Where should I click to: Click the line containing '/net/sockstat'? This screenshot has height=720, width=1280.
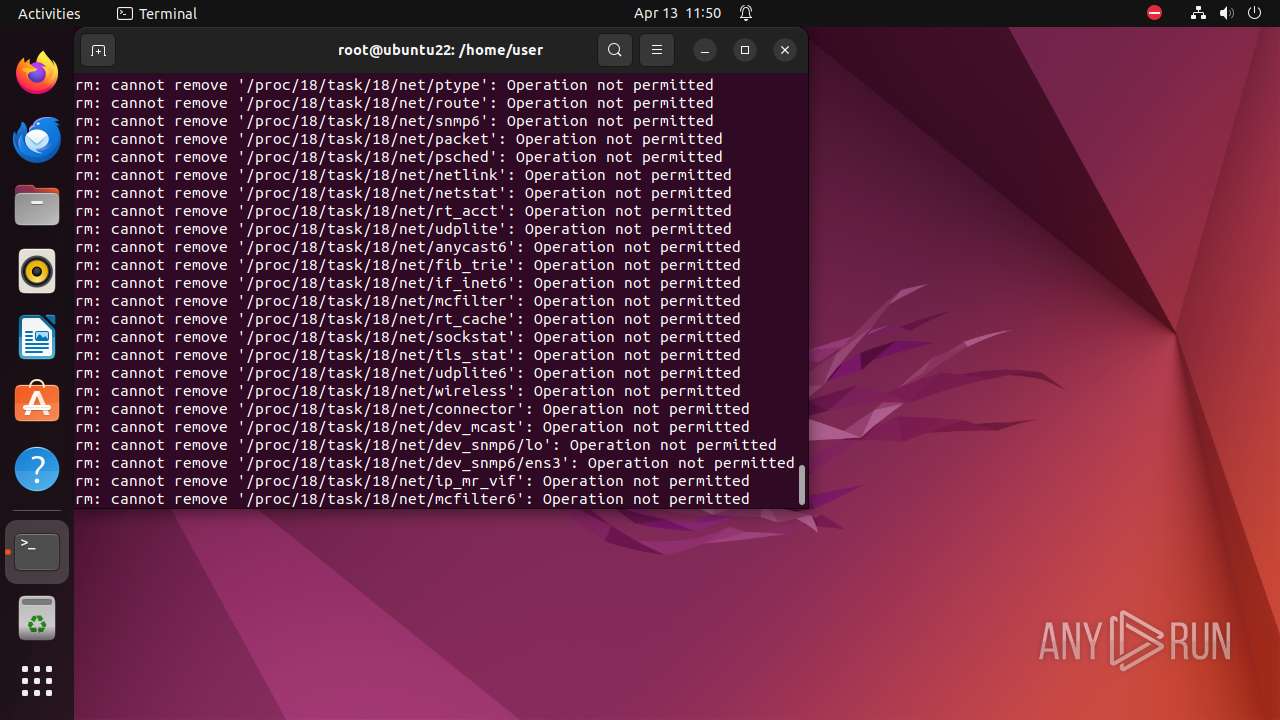408,337
